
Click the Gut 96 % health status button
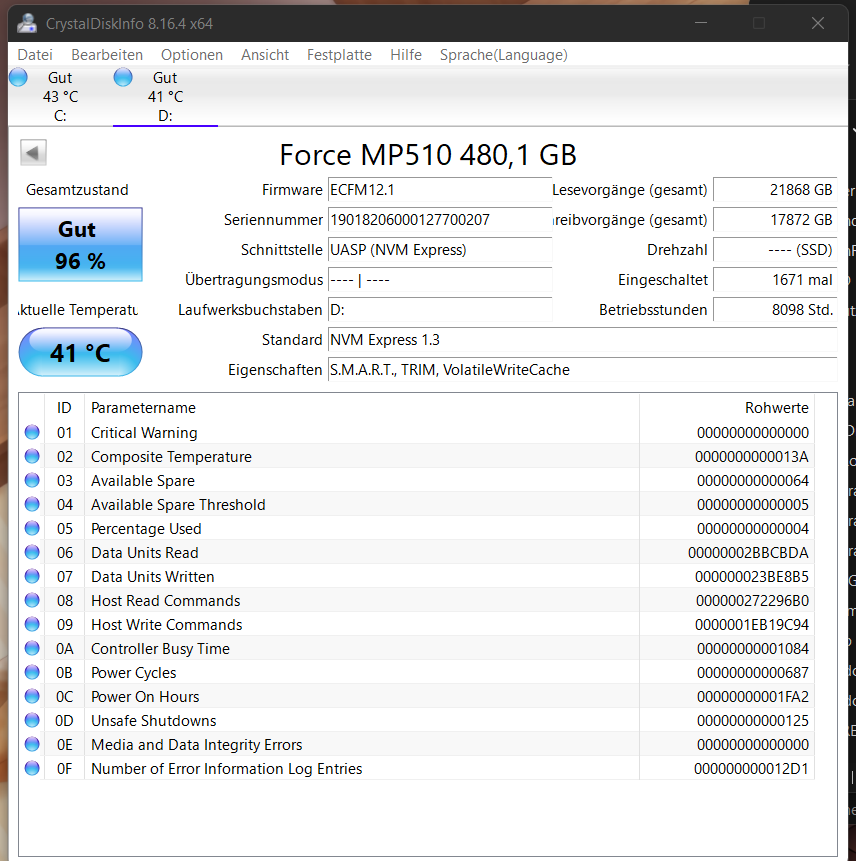coord(81,244)
